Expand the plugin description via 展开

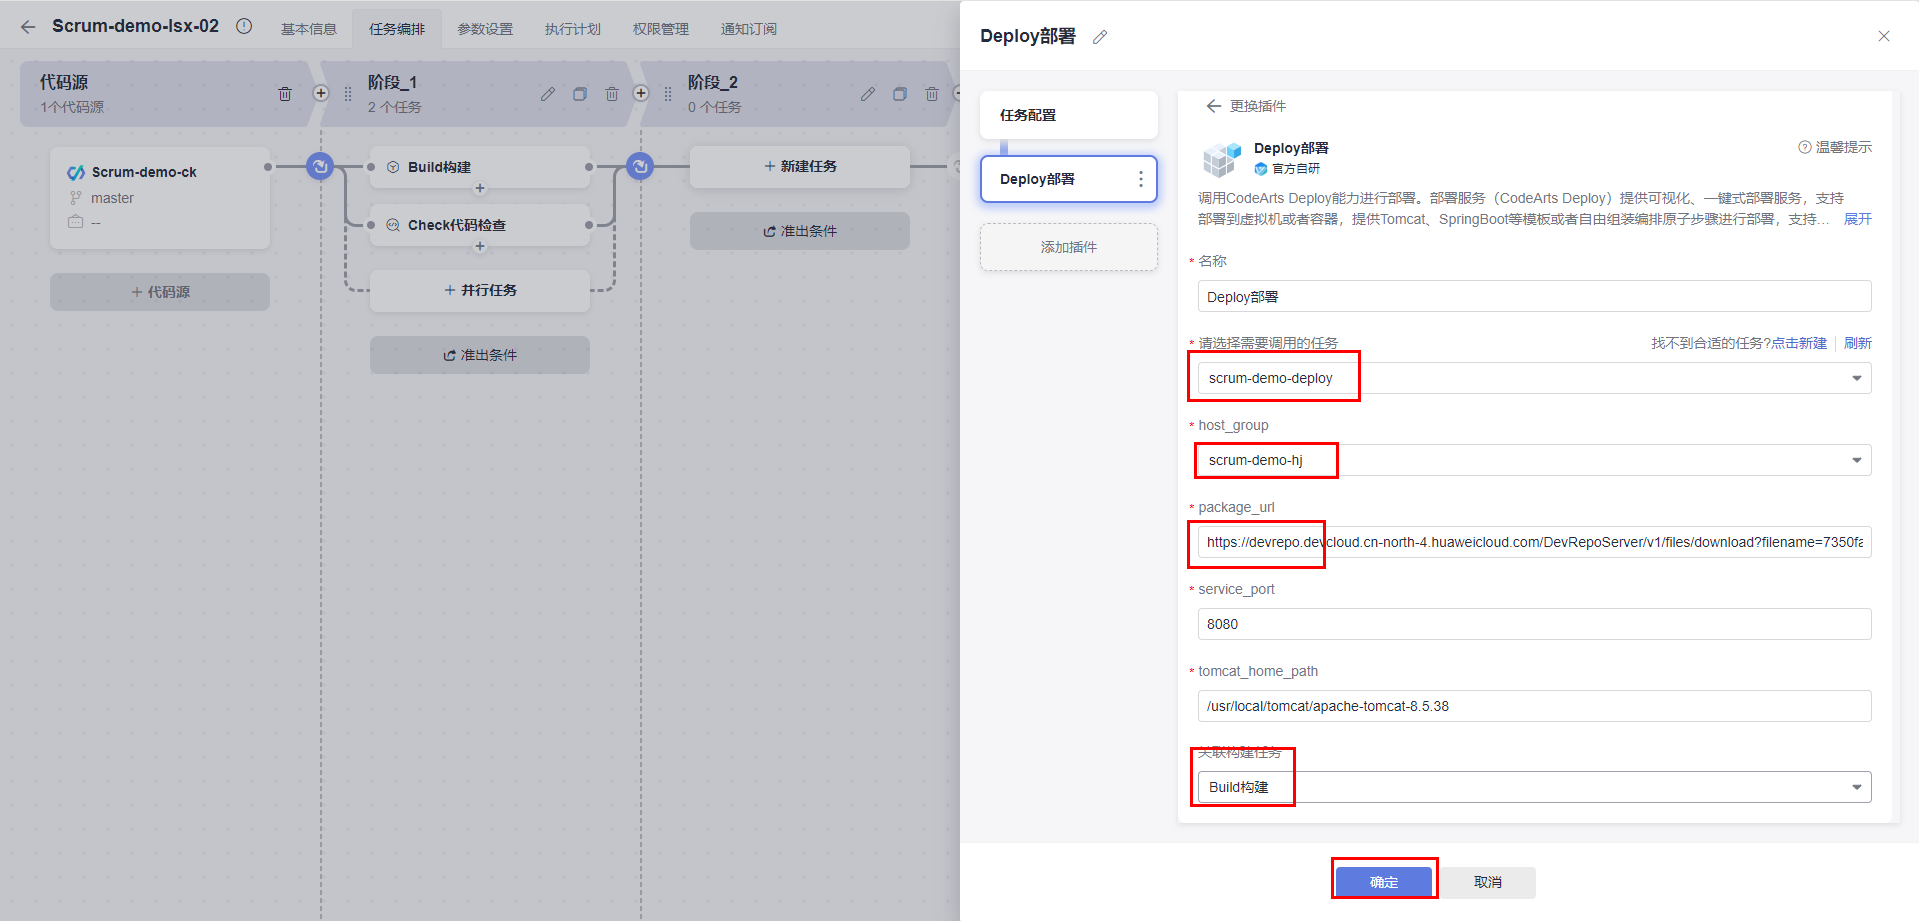tap(1858, 219)
